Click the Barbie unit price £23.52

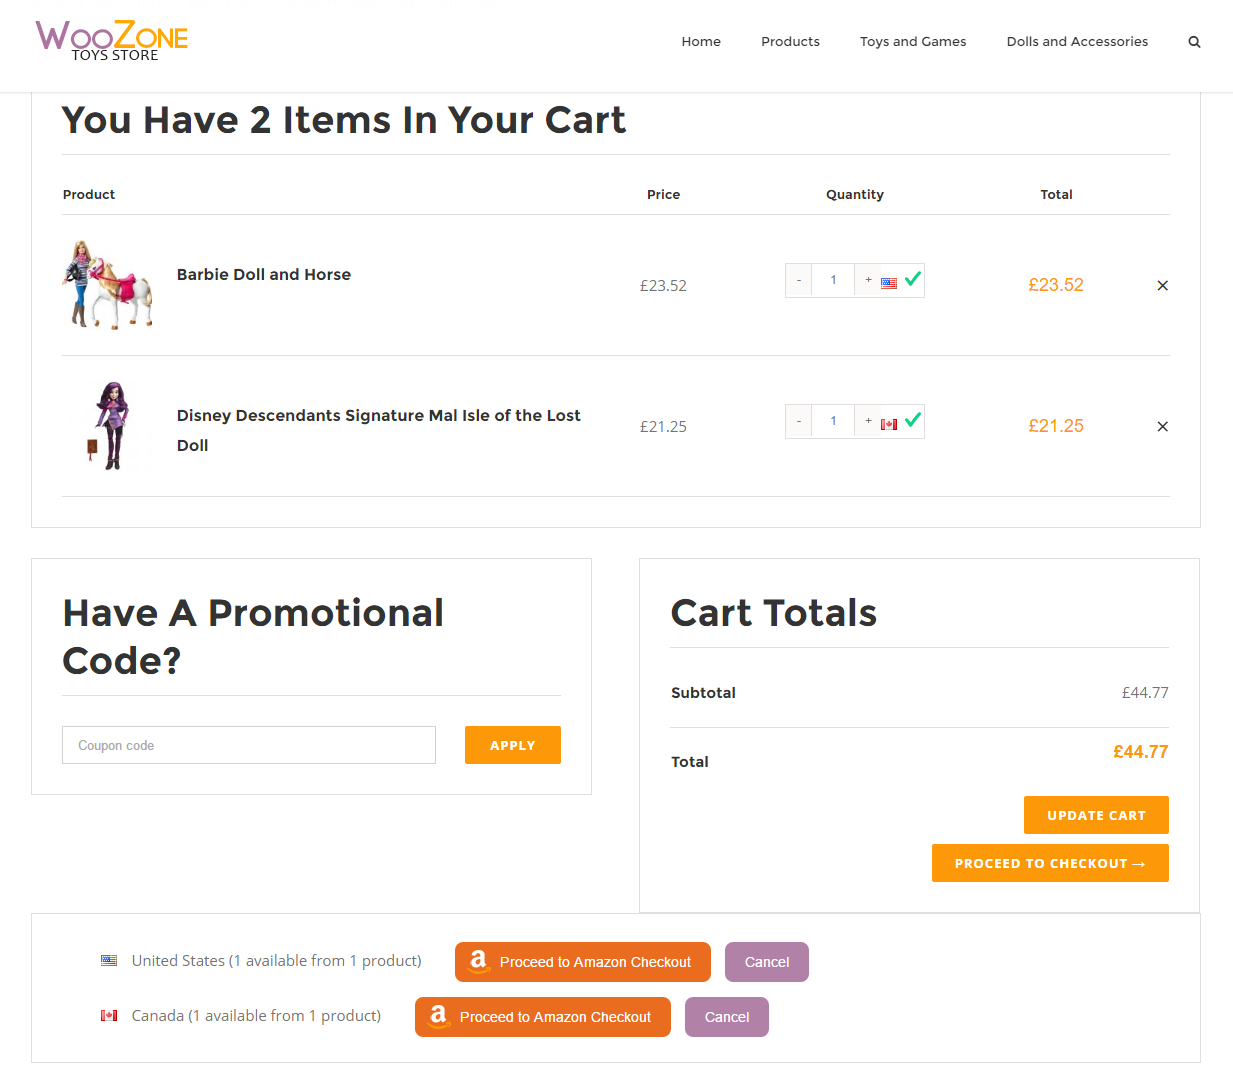point(663,286)
